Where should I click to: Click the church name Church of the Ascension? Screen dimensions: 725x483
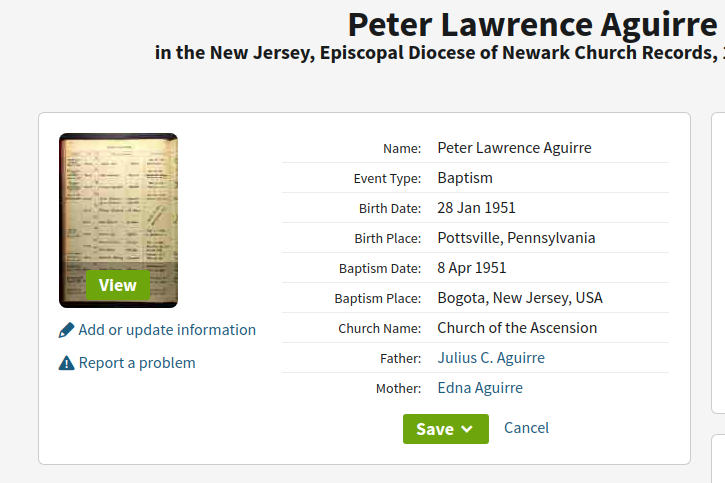[x=517, y=328]
